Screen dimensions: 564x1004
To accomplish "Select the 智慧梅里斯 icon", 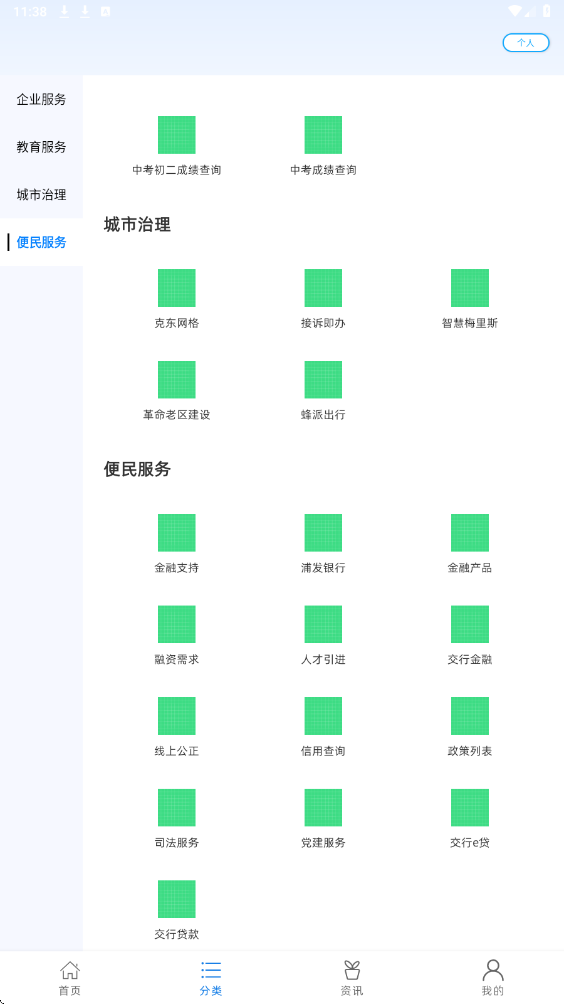I will point(470,288).
